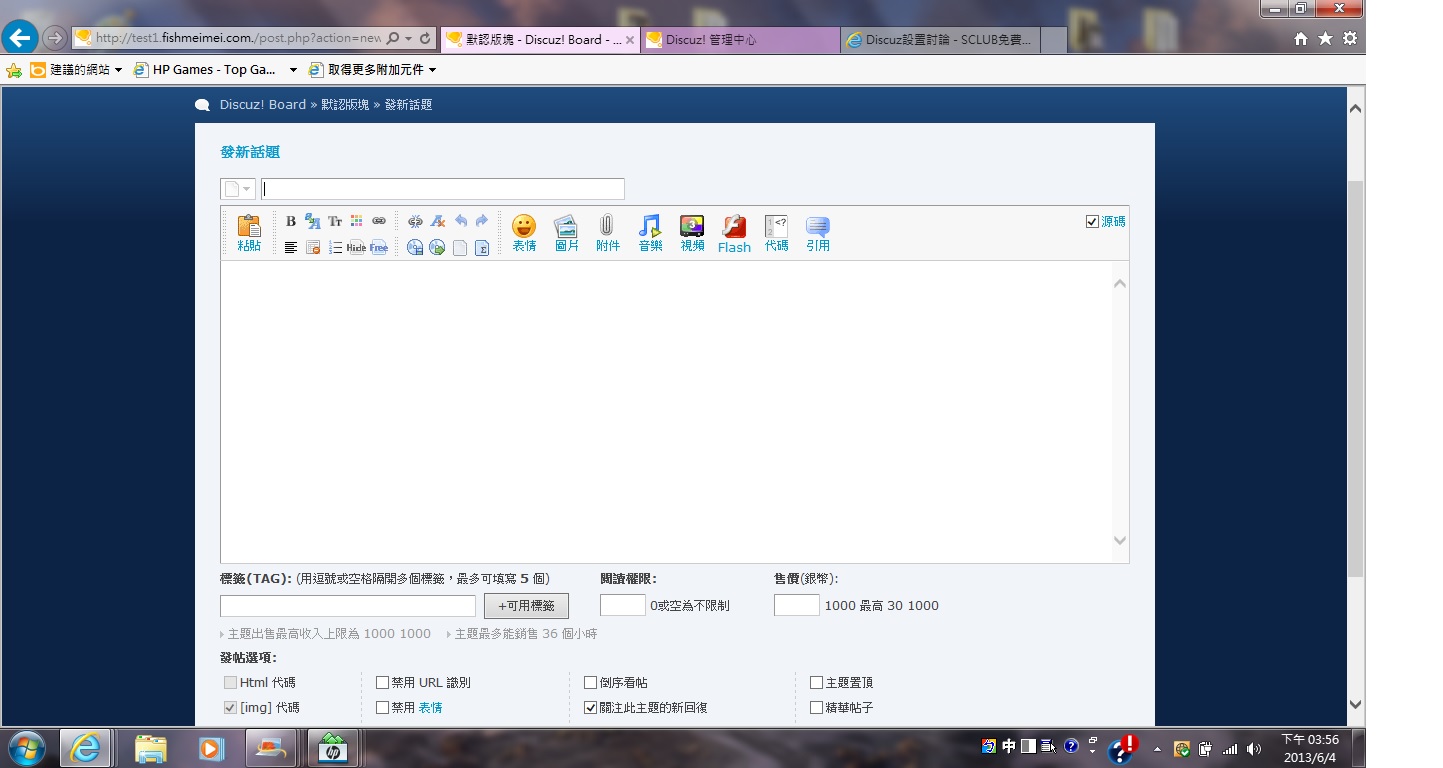
Task: Click the 閱讀權限 input box
Action: pyautogui.click(x=623, y=605)
